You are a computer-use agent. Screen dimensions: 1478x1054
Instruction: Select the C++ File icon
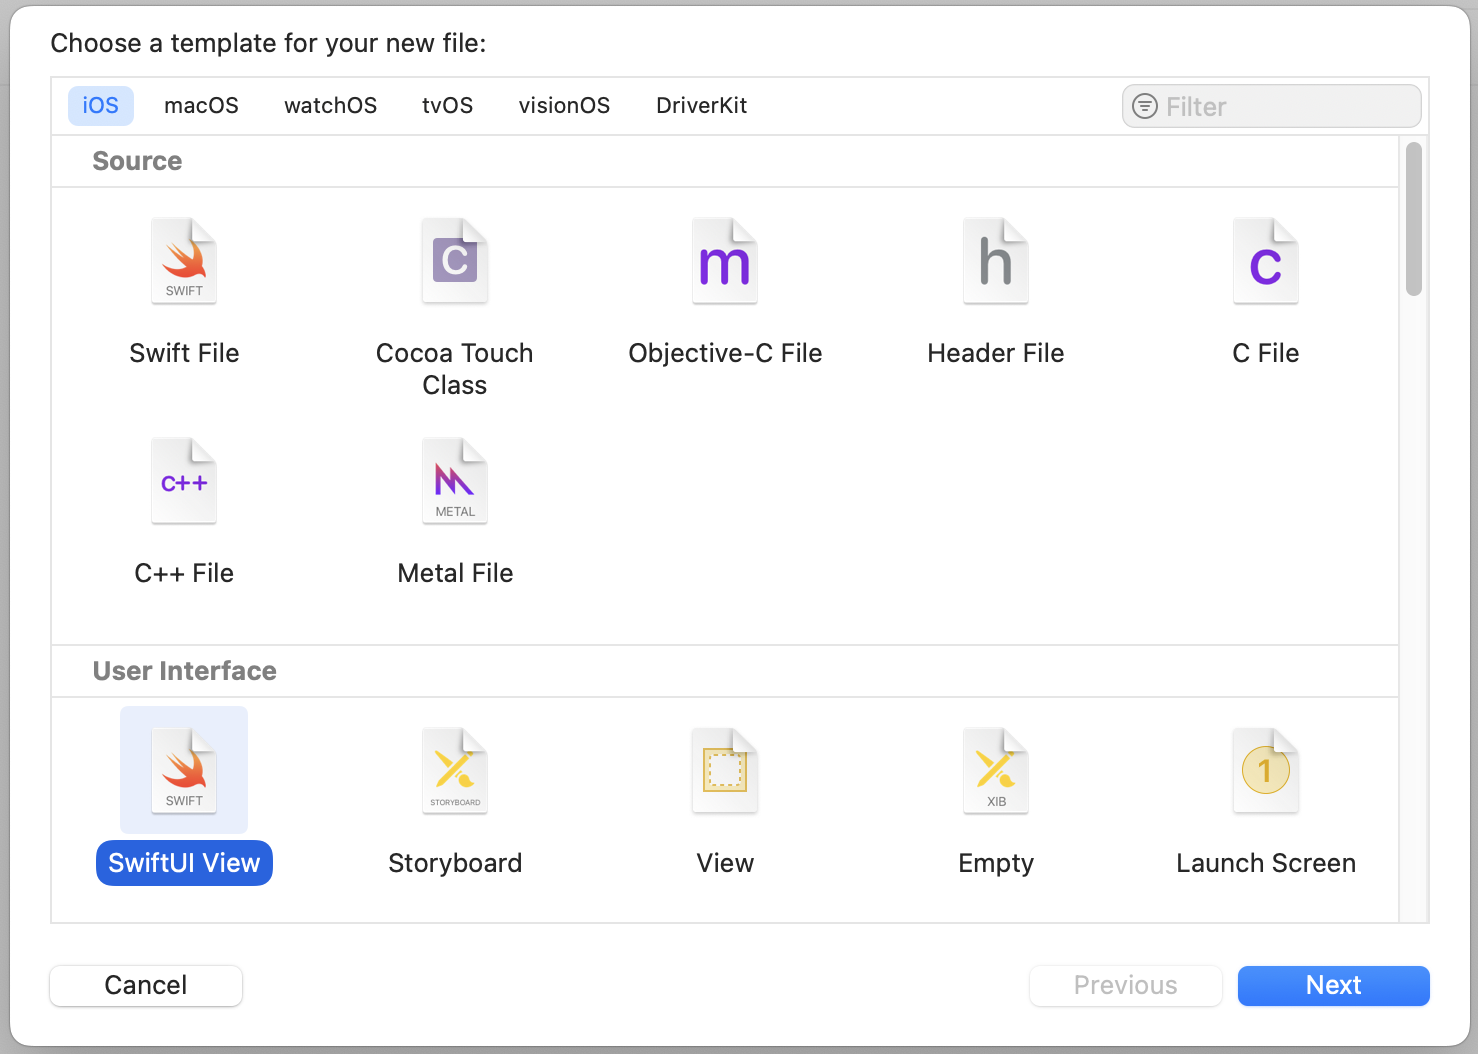click(x=184, y=481)
